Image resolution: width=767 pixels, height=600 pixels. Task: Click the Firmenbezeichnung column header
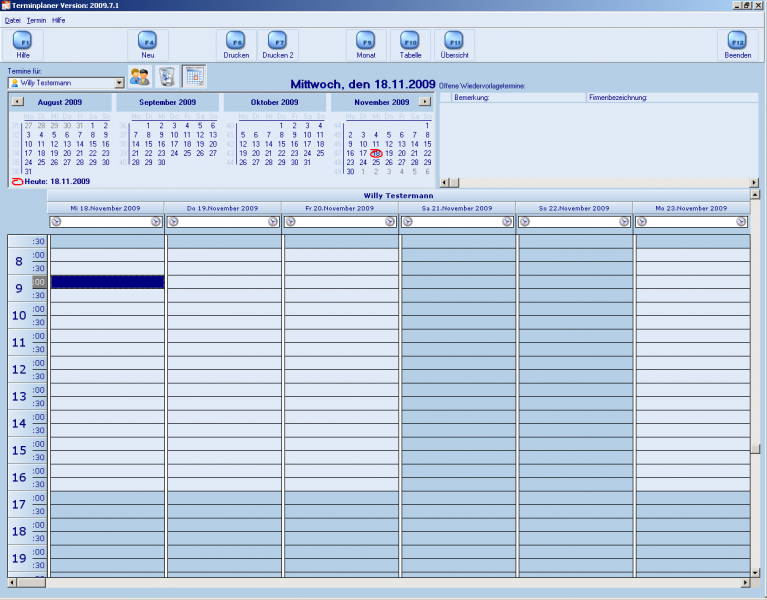pyautogui.click(x=672, y=97)
